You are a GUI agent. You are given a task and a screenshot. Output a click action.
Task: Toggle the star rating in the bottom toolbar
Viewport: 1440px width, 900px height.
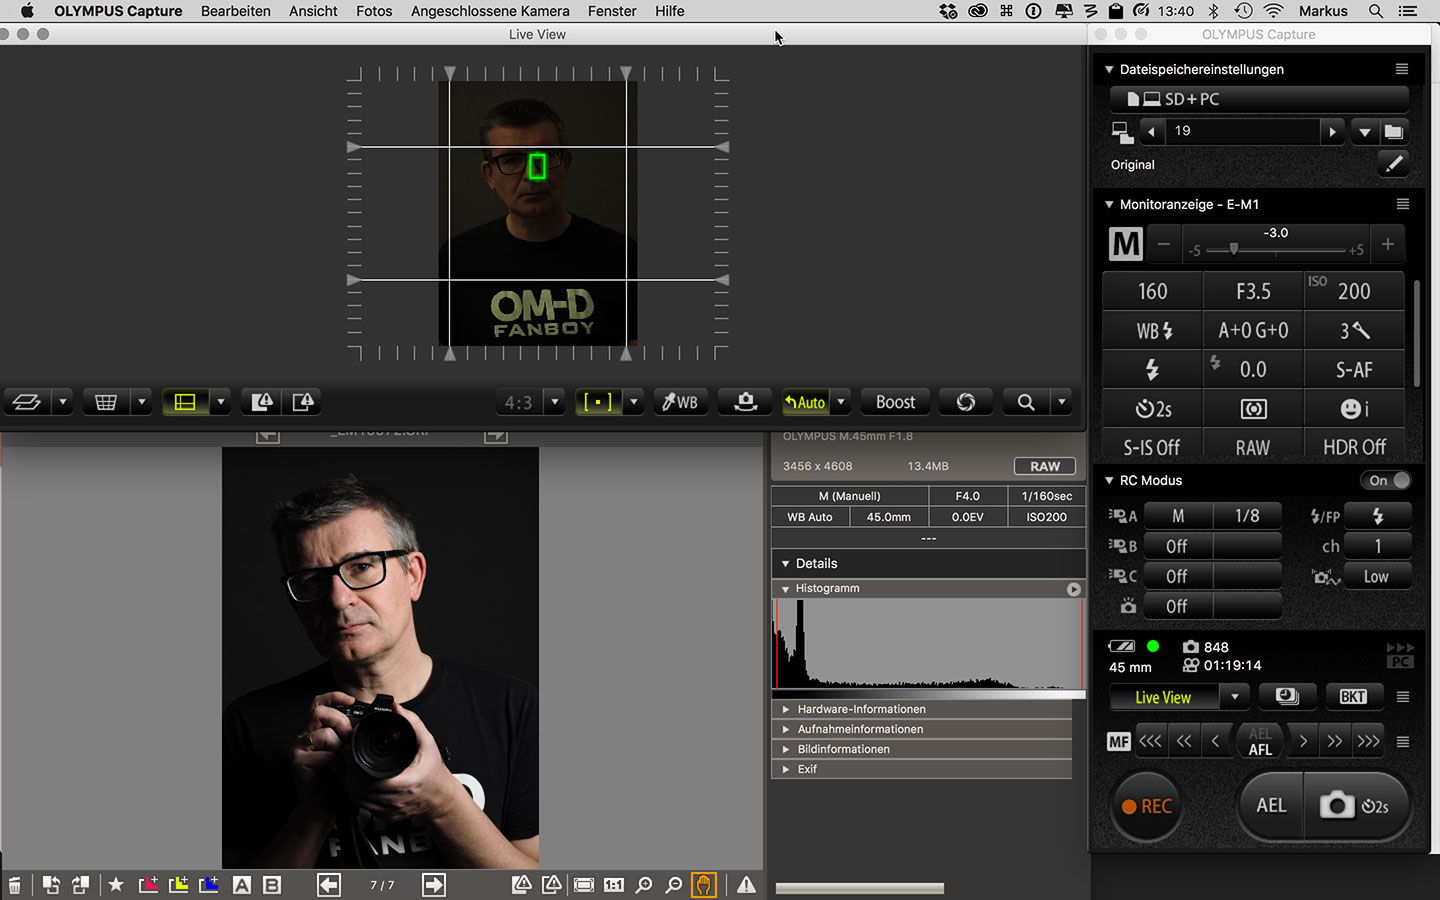[x=116, y=885]
